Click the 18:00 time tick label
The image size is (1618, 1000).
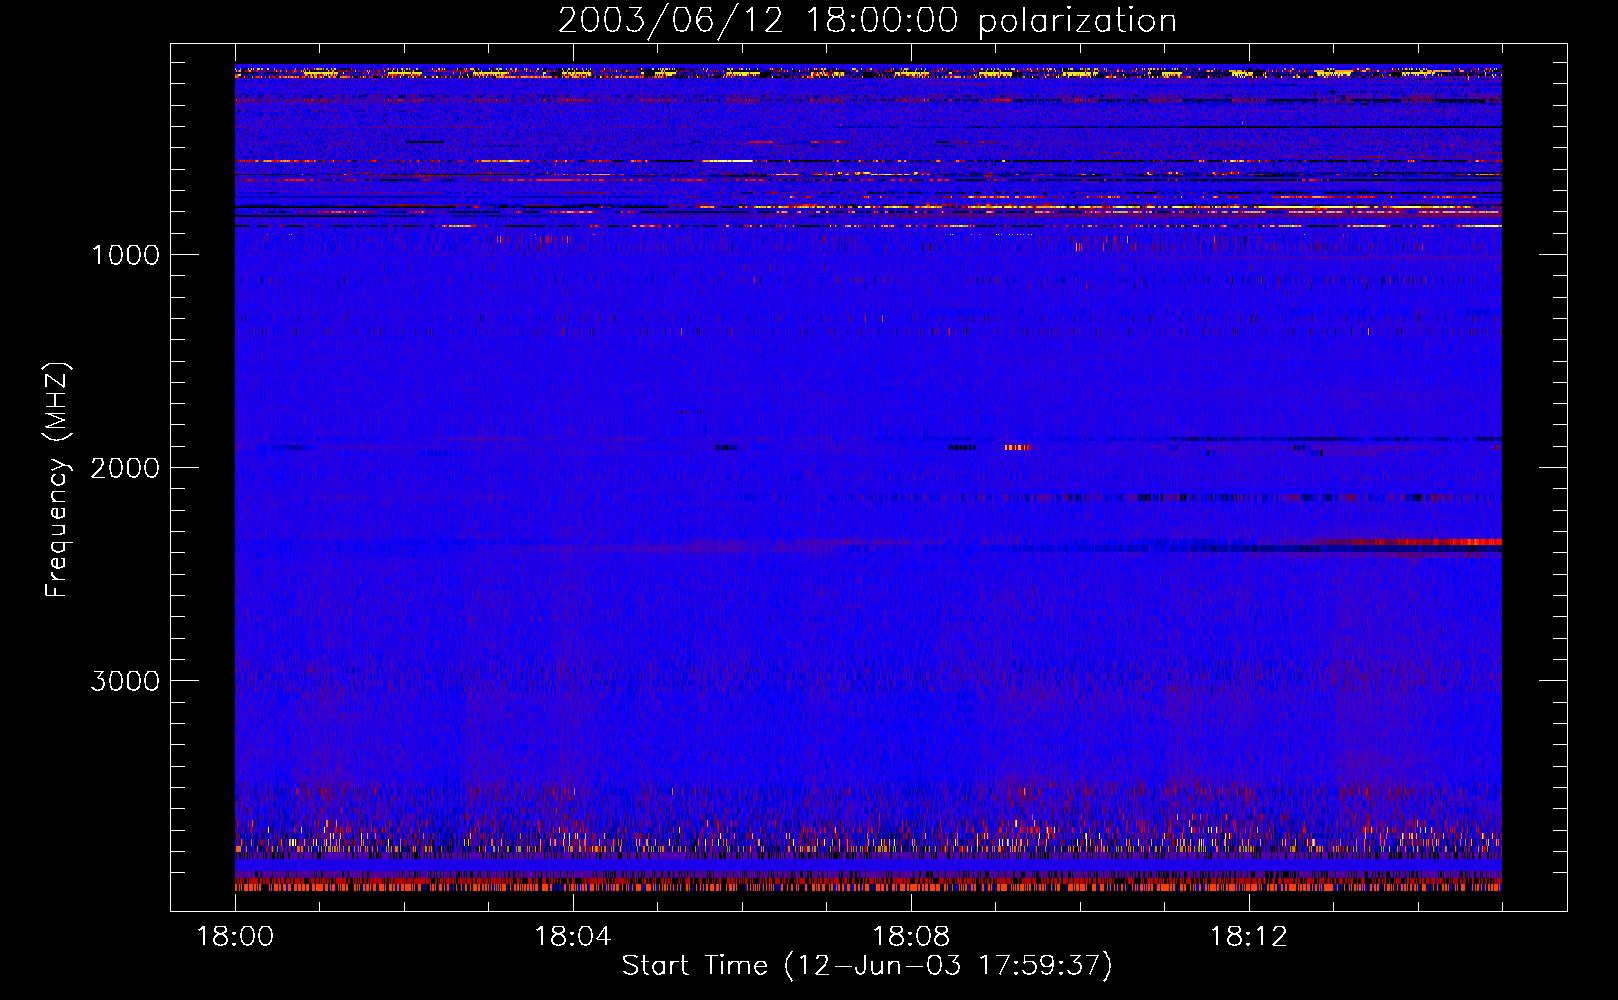[x=235, y=937]
